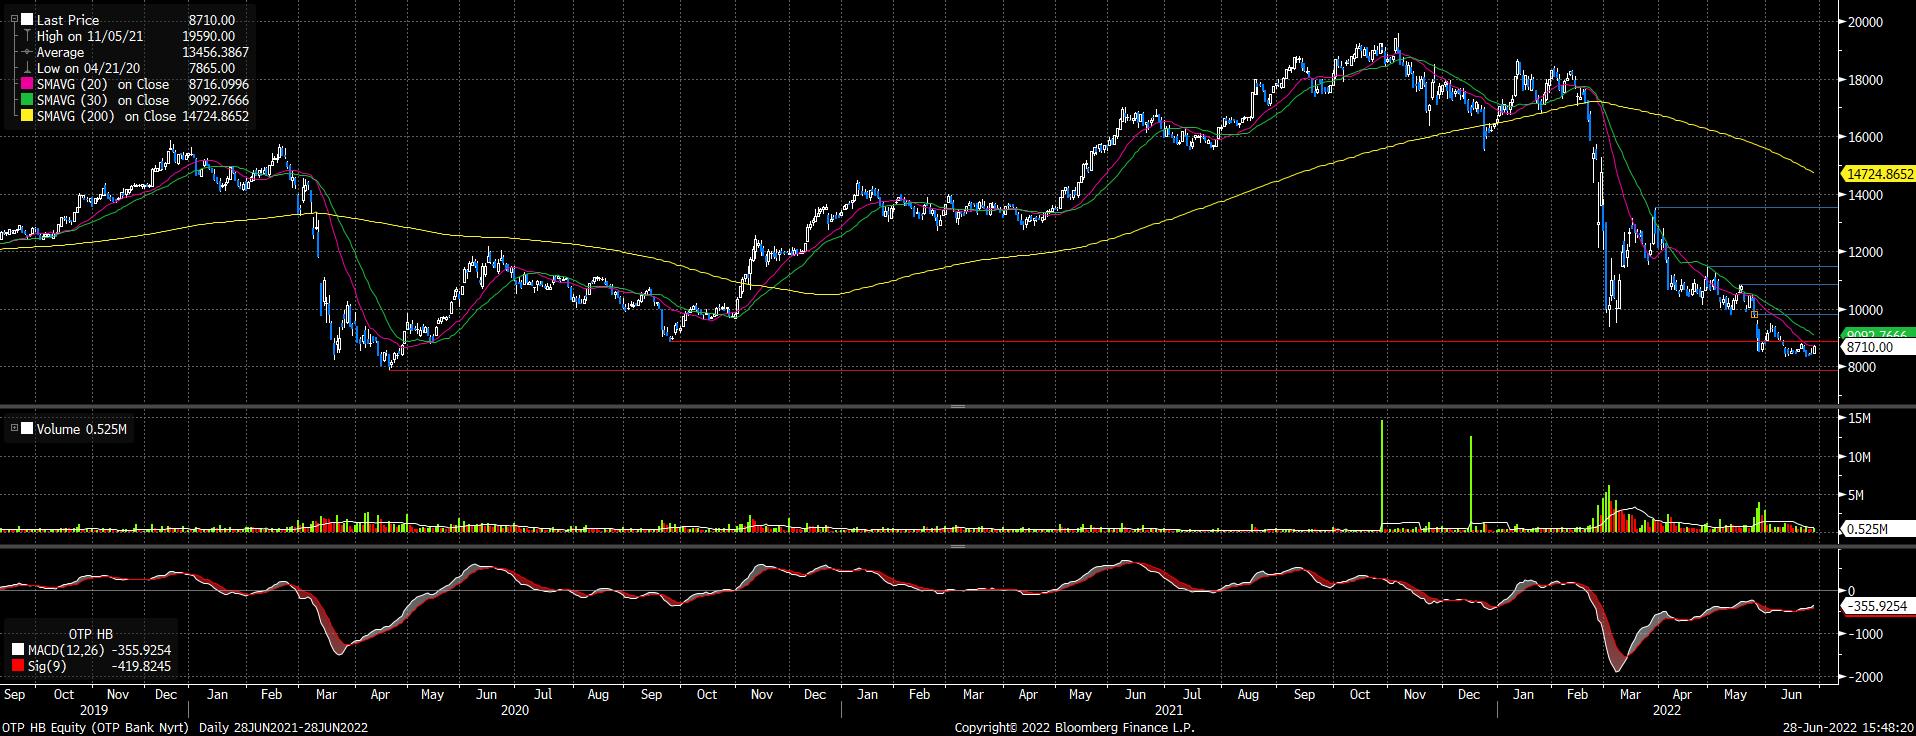Image resolution: width=1916 pixels, height=736 pixels.
Task: Click the red Sig(9) color swatch
Action: (x=17, y=666)
